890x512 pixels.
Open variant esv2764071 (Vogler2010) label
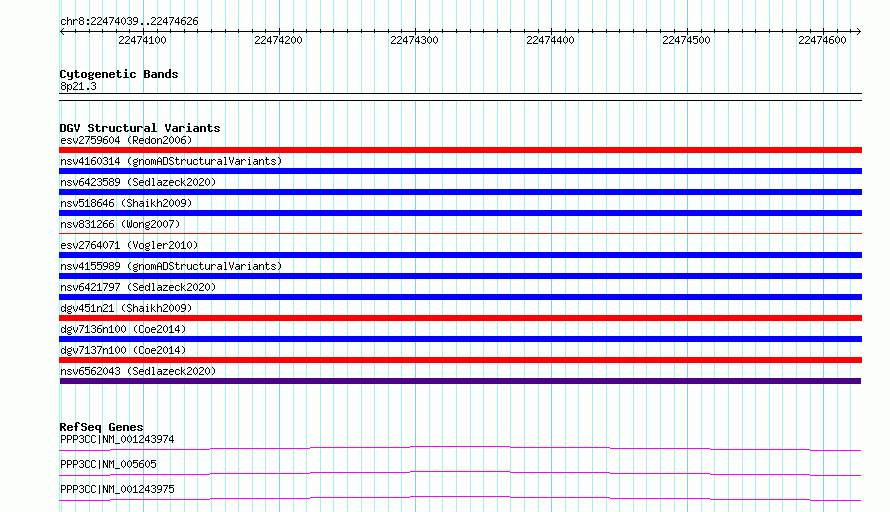(129, 245)
